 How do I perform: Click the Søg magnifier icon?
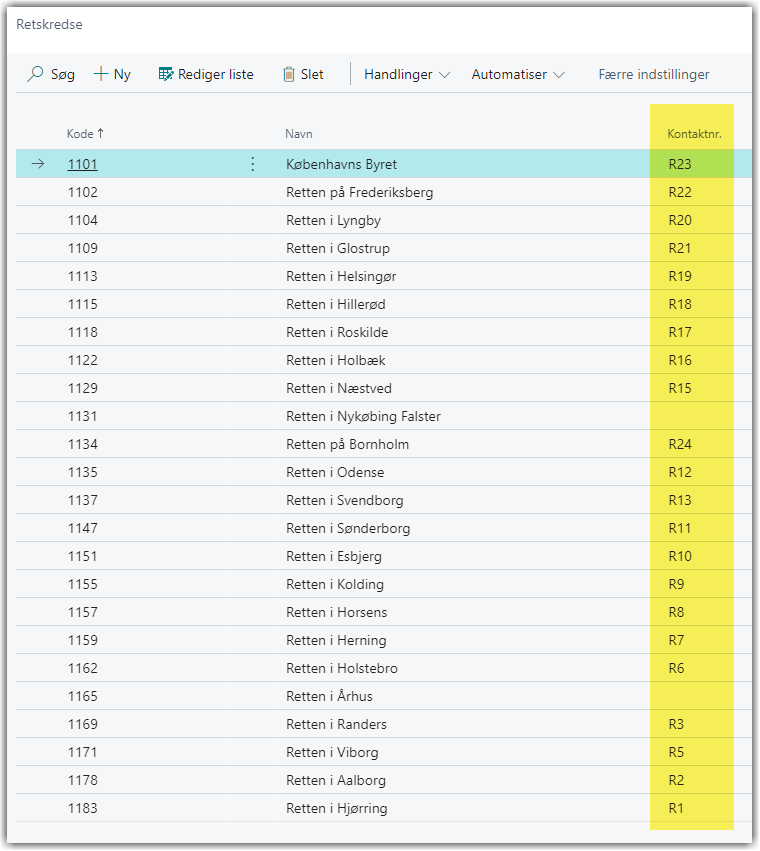(35, 74)
